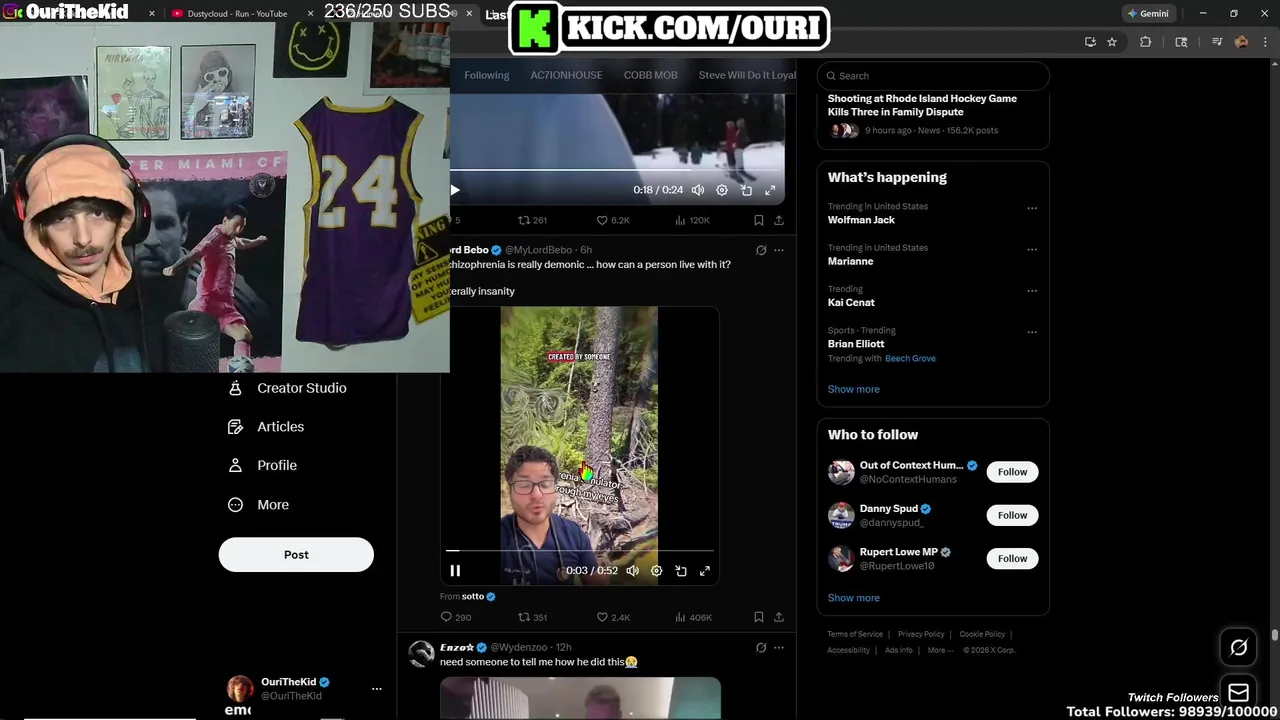This screenshot has height=720, width=1280.
Task: Bookmark the top video tweet
Action: tap(759, 220)
